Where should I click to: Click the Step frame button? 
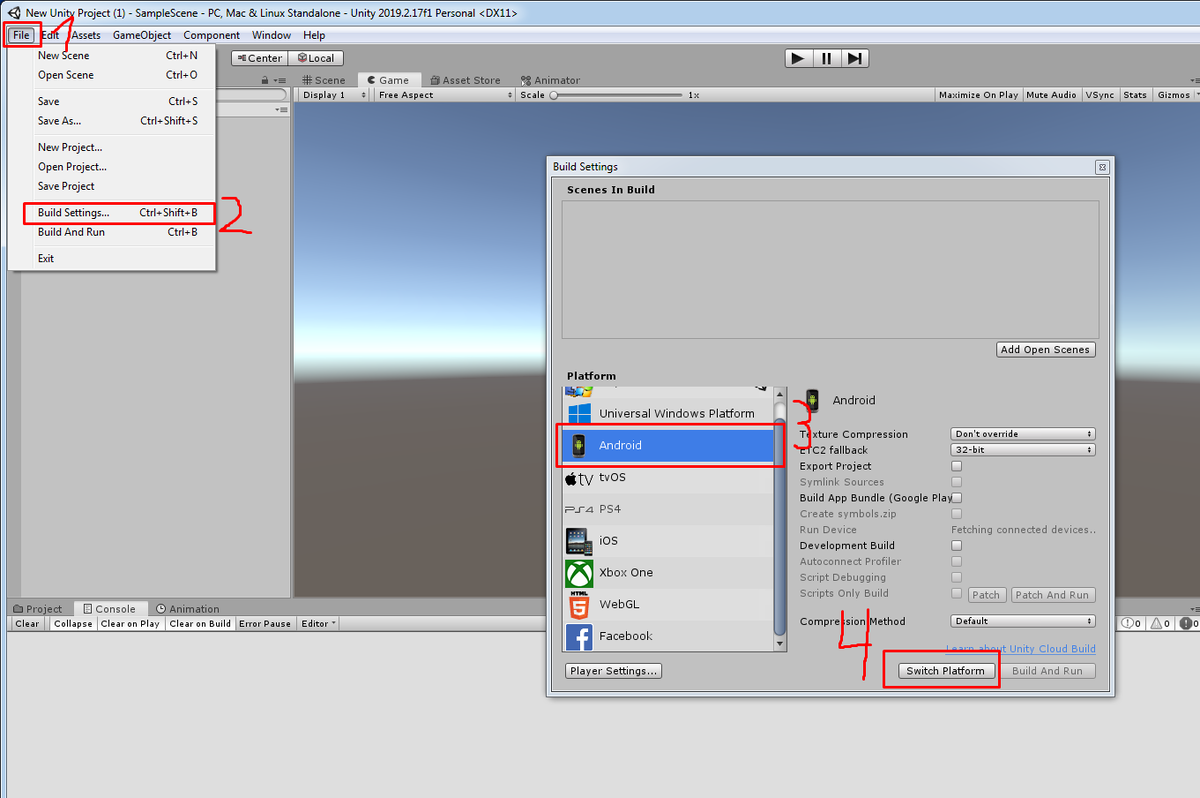854,58
